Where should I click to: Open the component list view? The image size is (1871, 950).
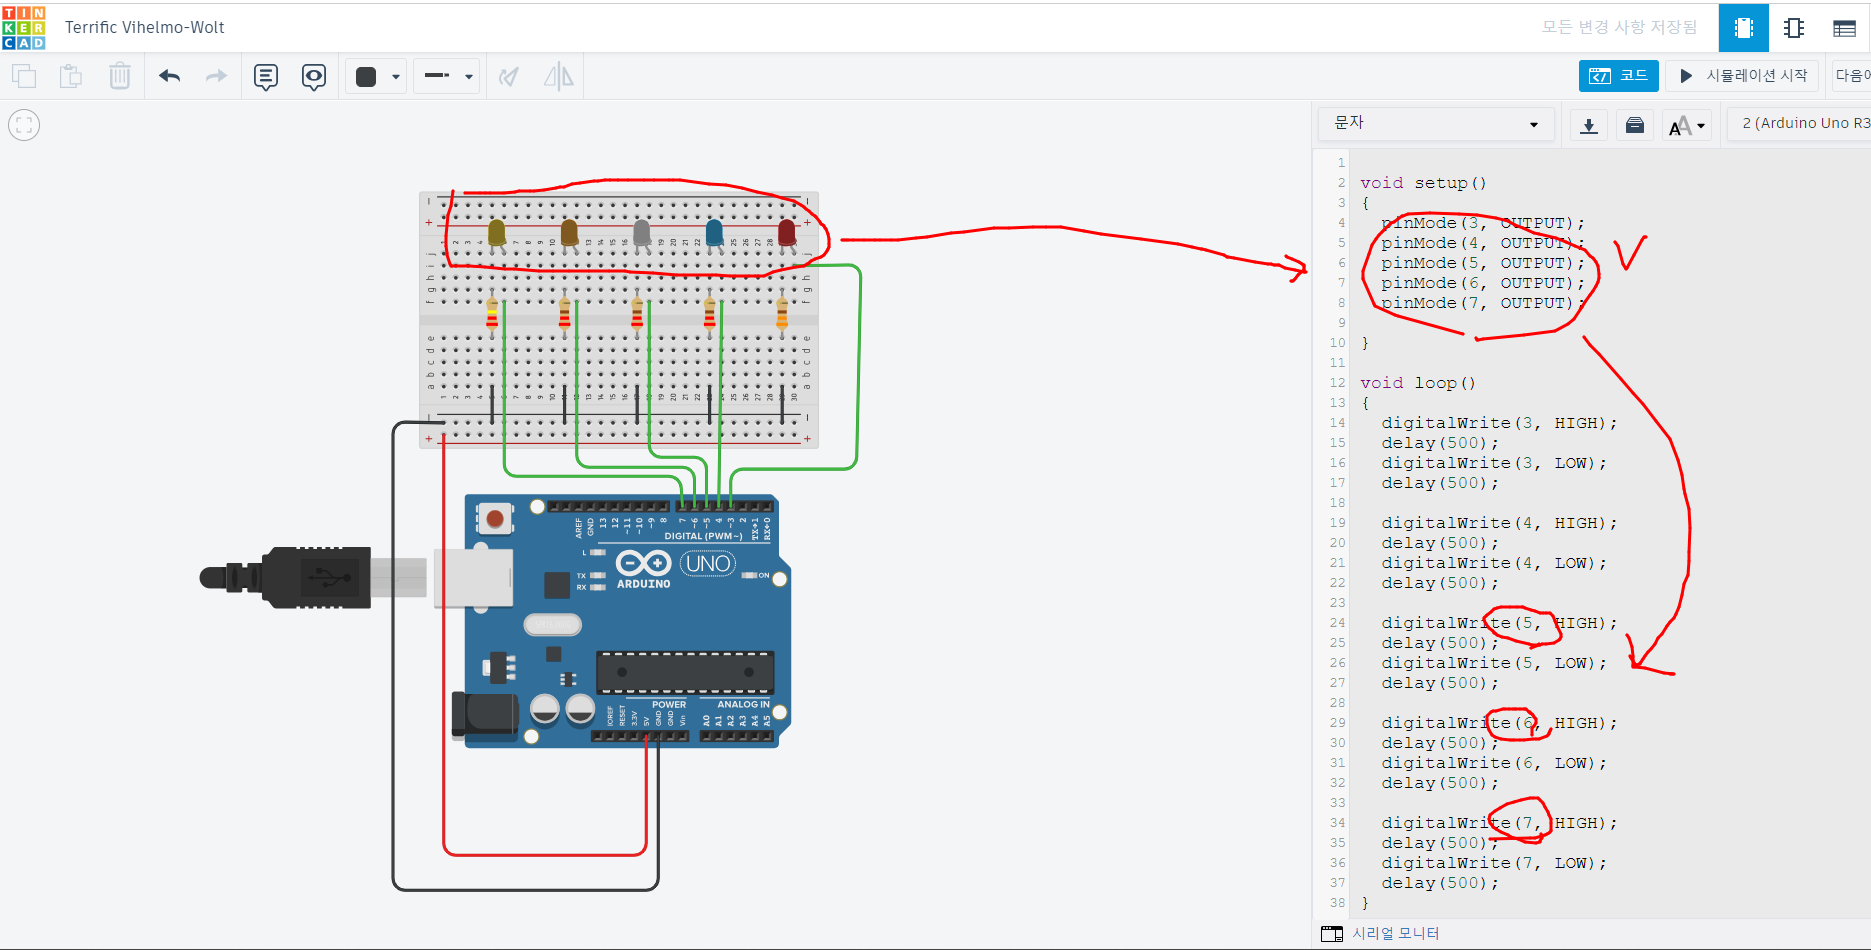[x=1844, y=28]
